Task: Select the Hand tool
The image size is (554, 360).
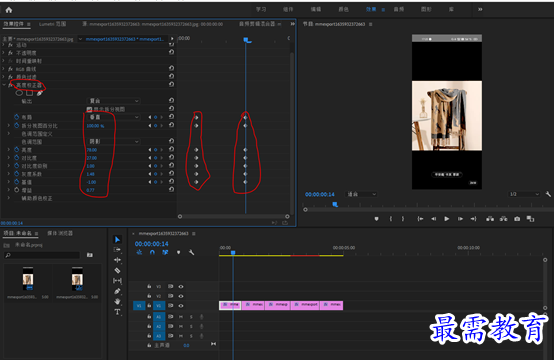Action: pos(117,301)
